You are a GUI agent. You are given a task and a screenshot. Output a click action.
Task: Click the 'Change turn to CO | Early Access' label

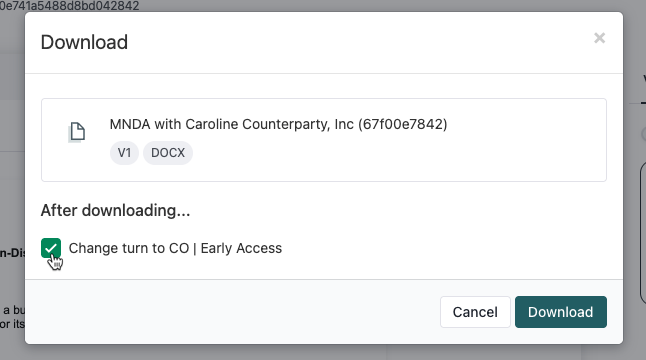(176, 248)
